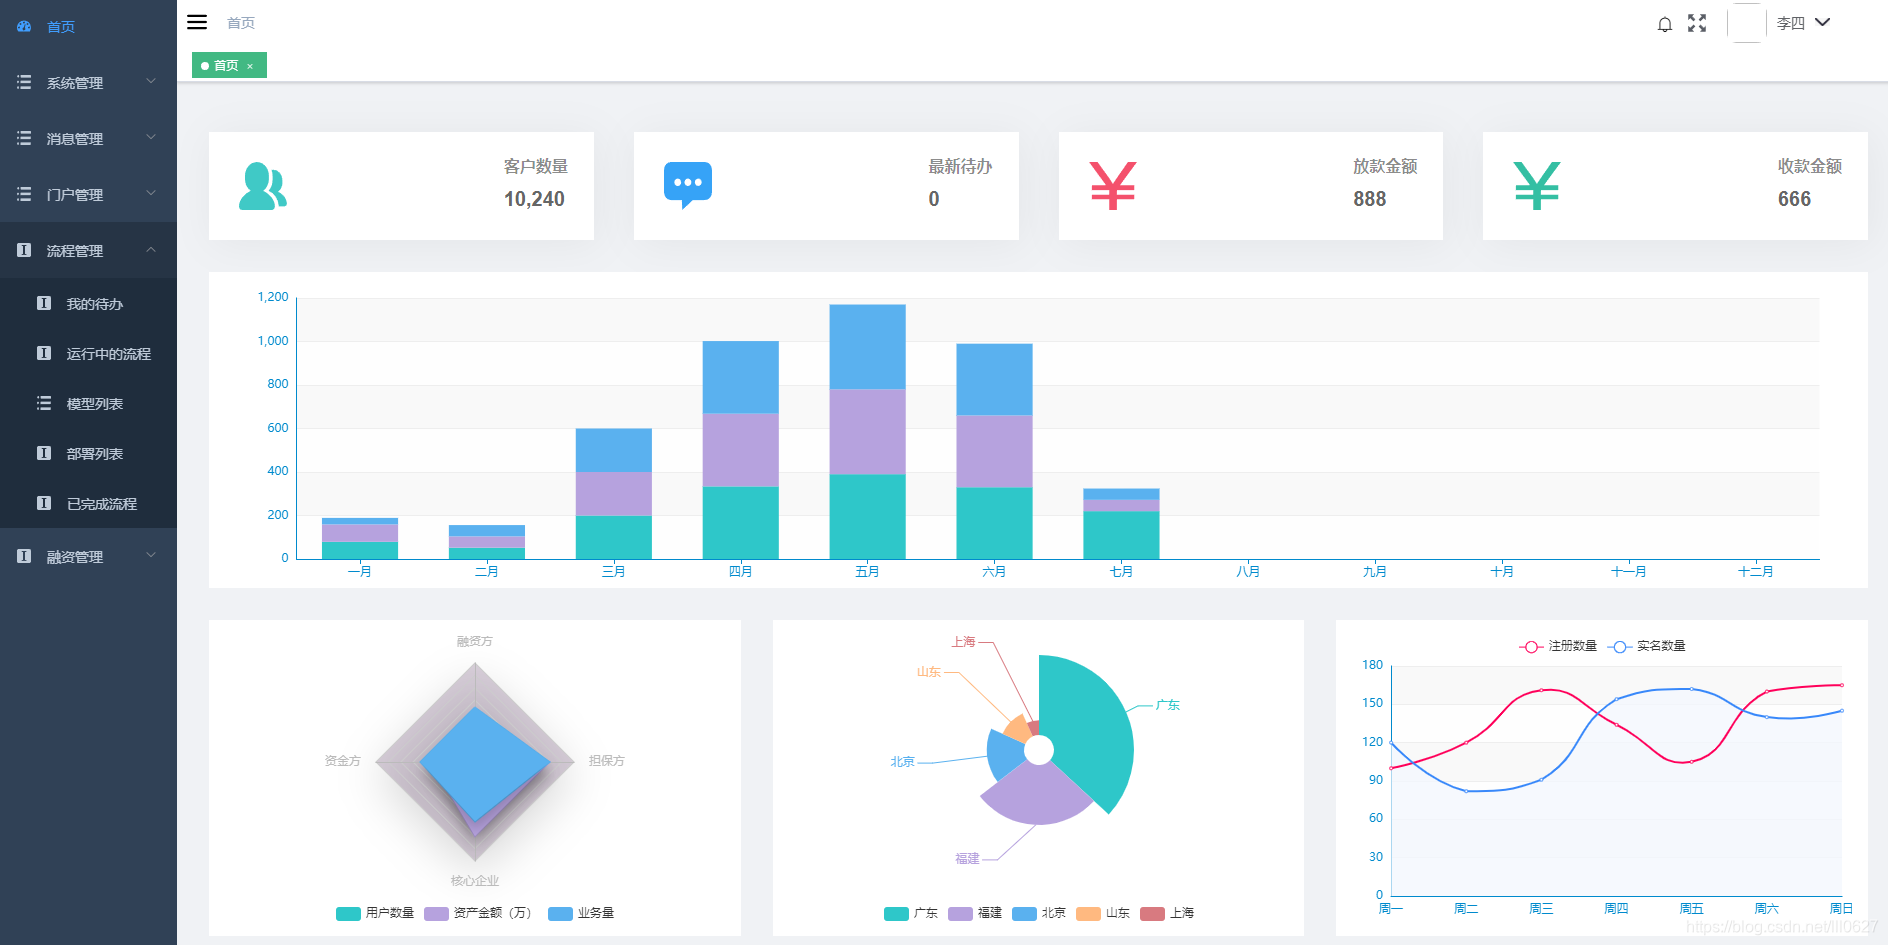Toggle 资产金额（万） legend in radar chart
The height and width of the screenshot is (945, 1888).
[x=478, y=913]
